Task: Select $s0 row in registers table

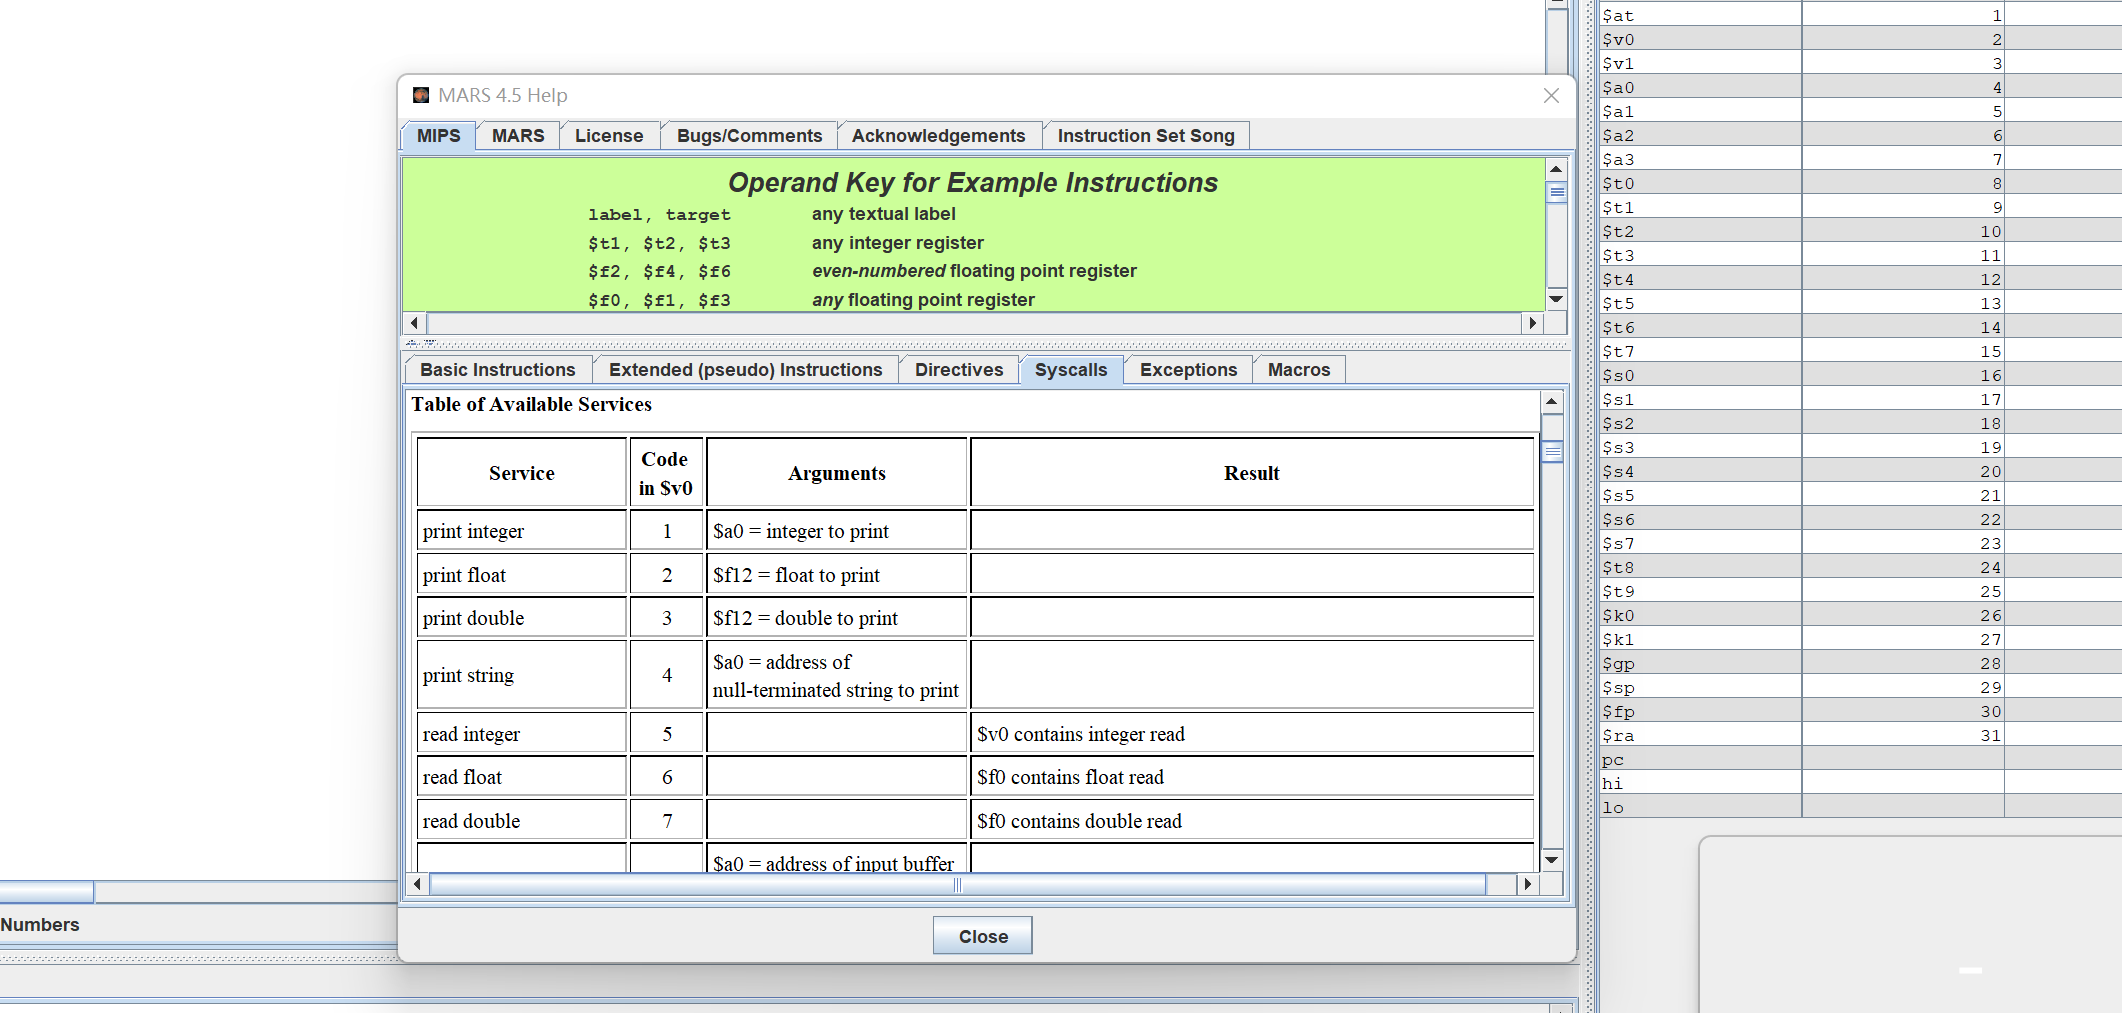Action: (x=1860, y=375)
